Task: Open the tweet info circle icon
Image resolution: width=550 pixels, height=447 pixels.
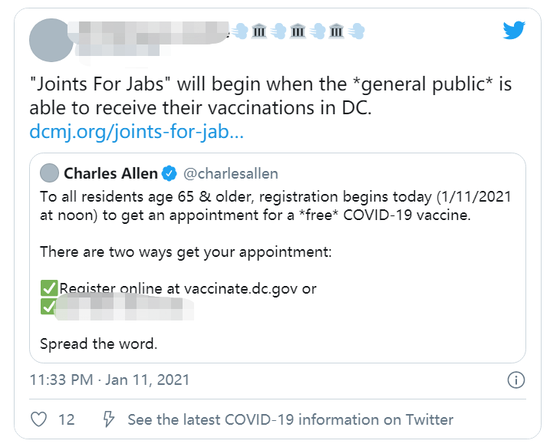Action: (x=516, y=380)
